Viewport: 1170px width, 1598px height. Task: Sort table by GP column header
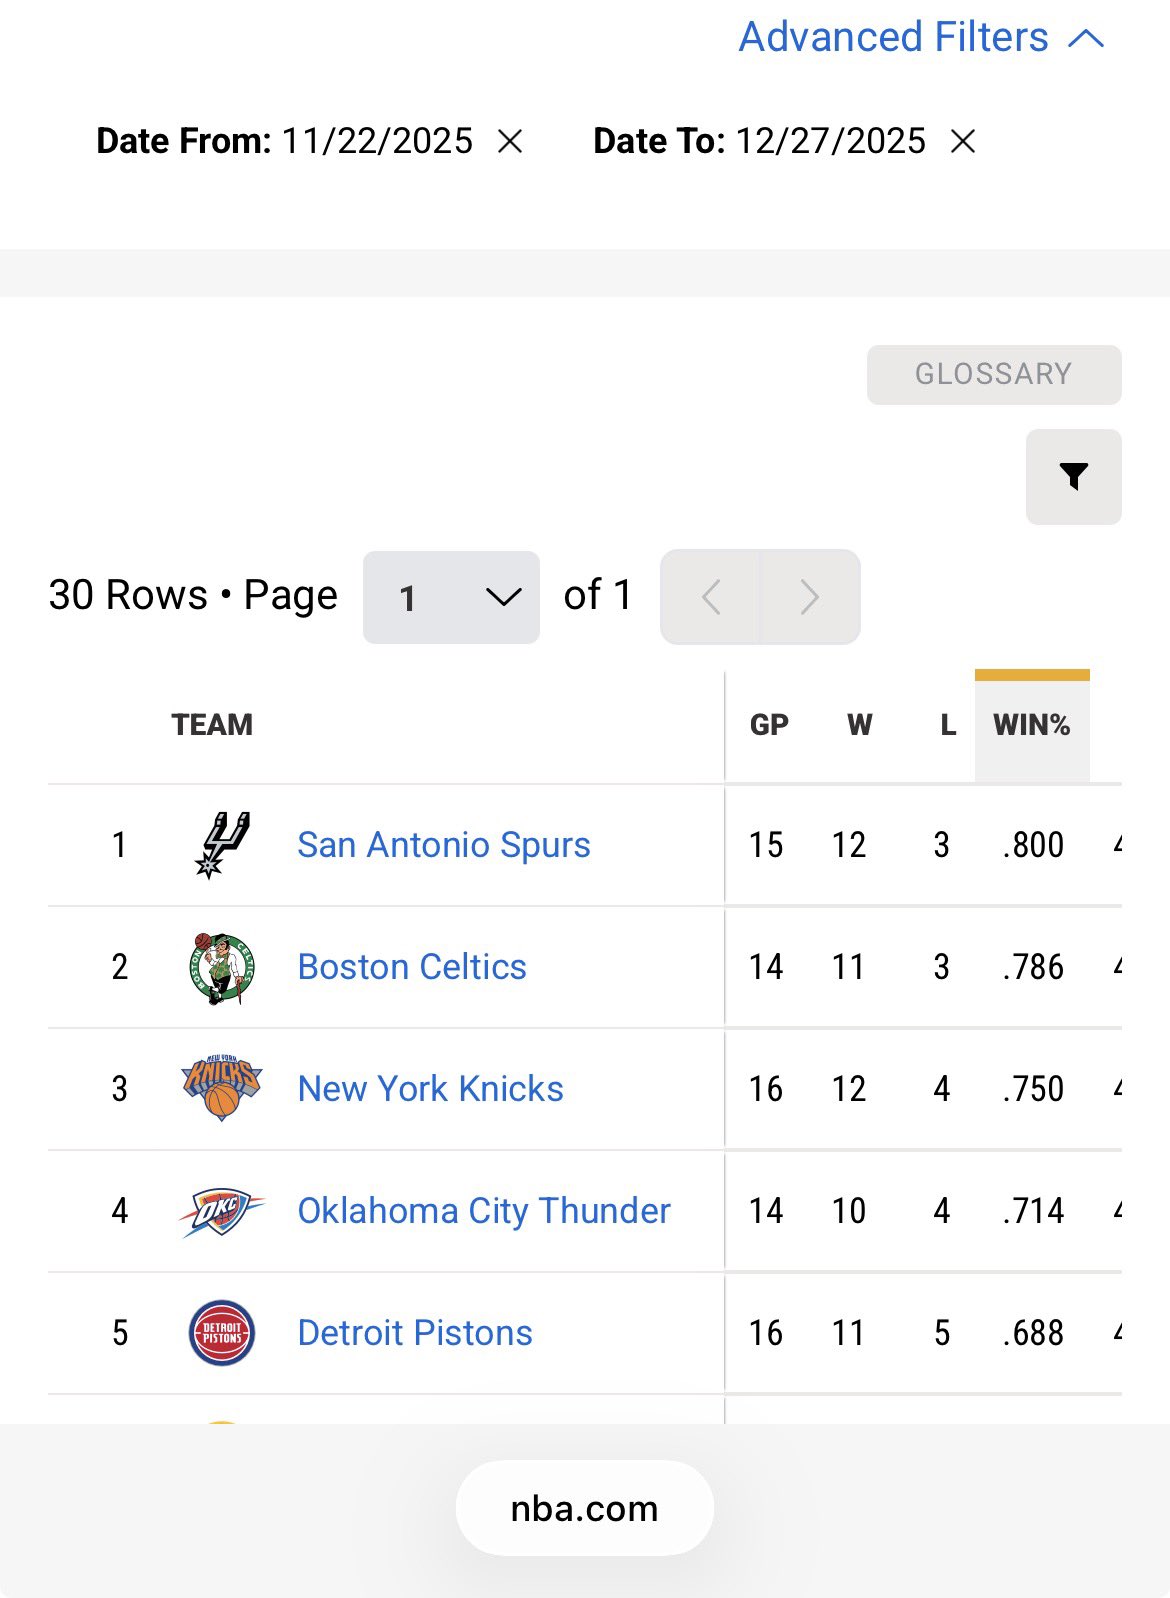[769, 725]
